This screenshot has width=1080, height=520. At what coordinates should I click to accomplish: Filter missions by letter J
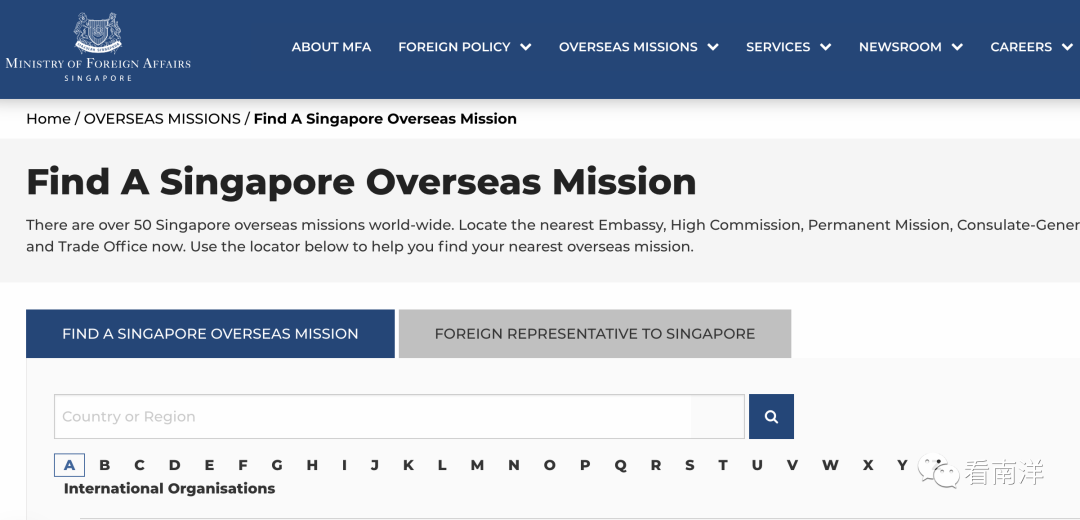375,466
